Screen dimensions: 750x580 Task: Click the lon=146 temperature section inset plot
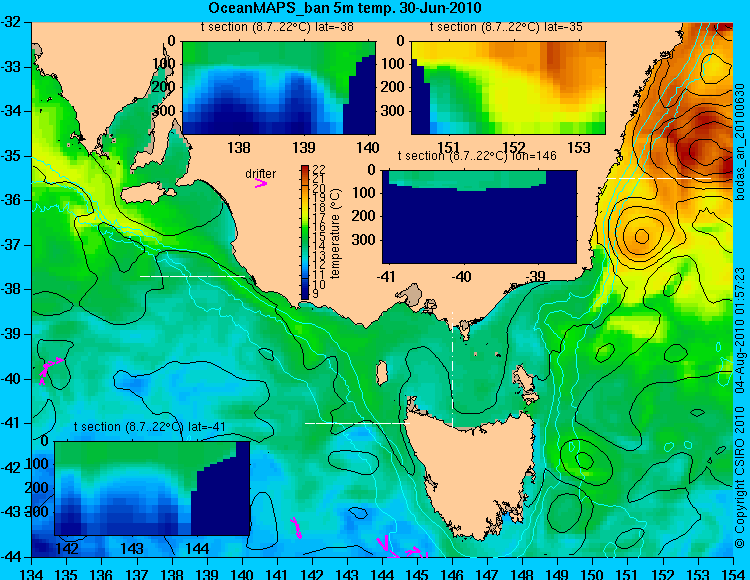pos(479,217)
